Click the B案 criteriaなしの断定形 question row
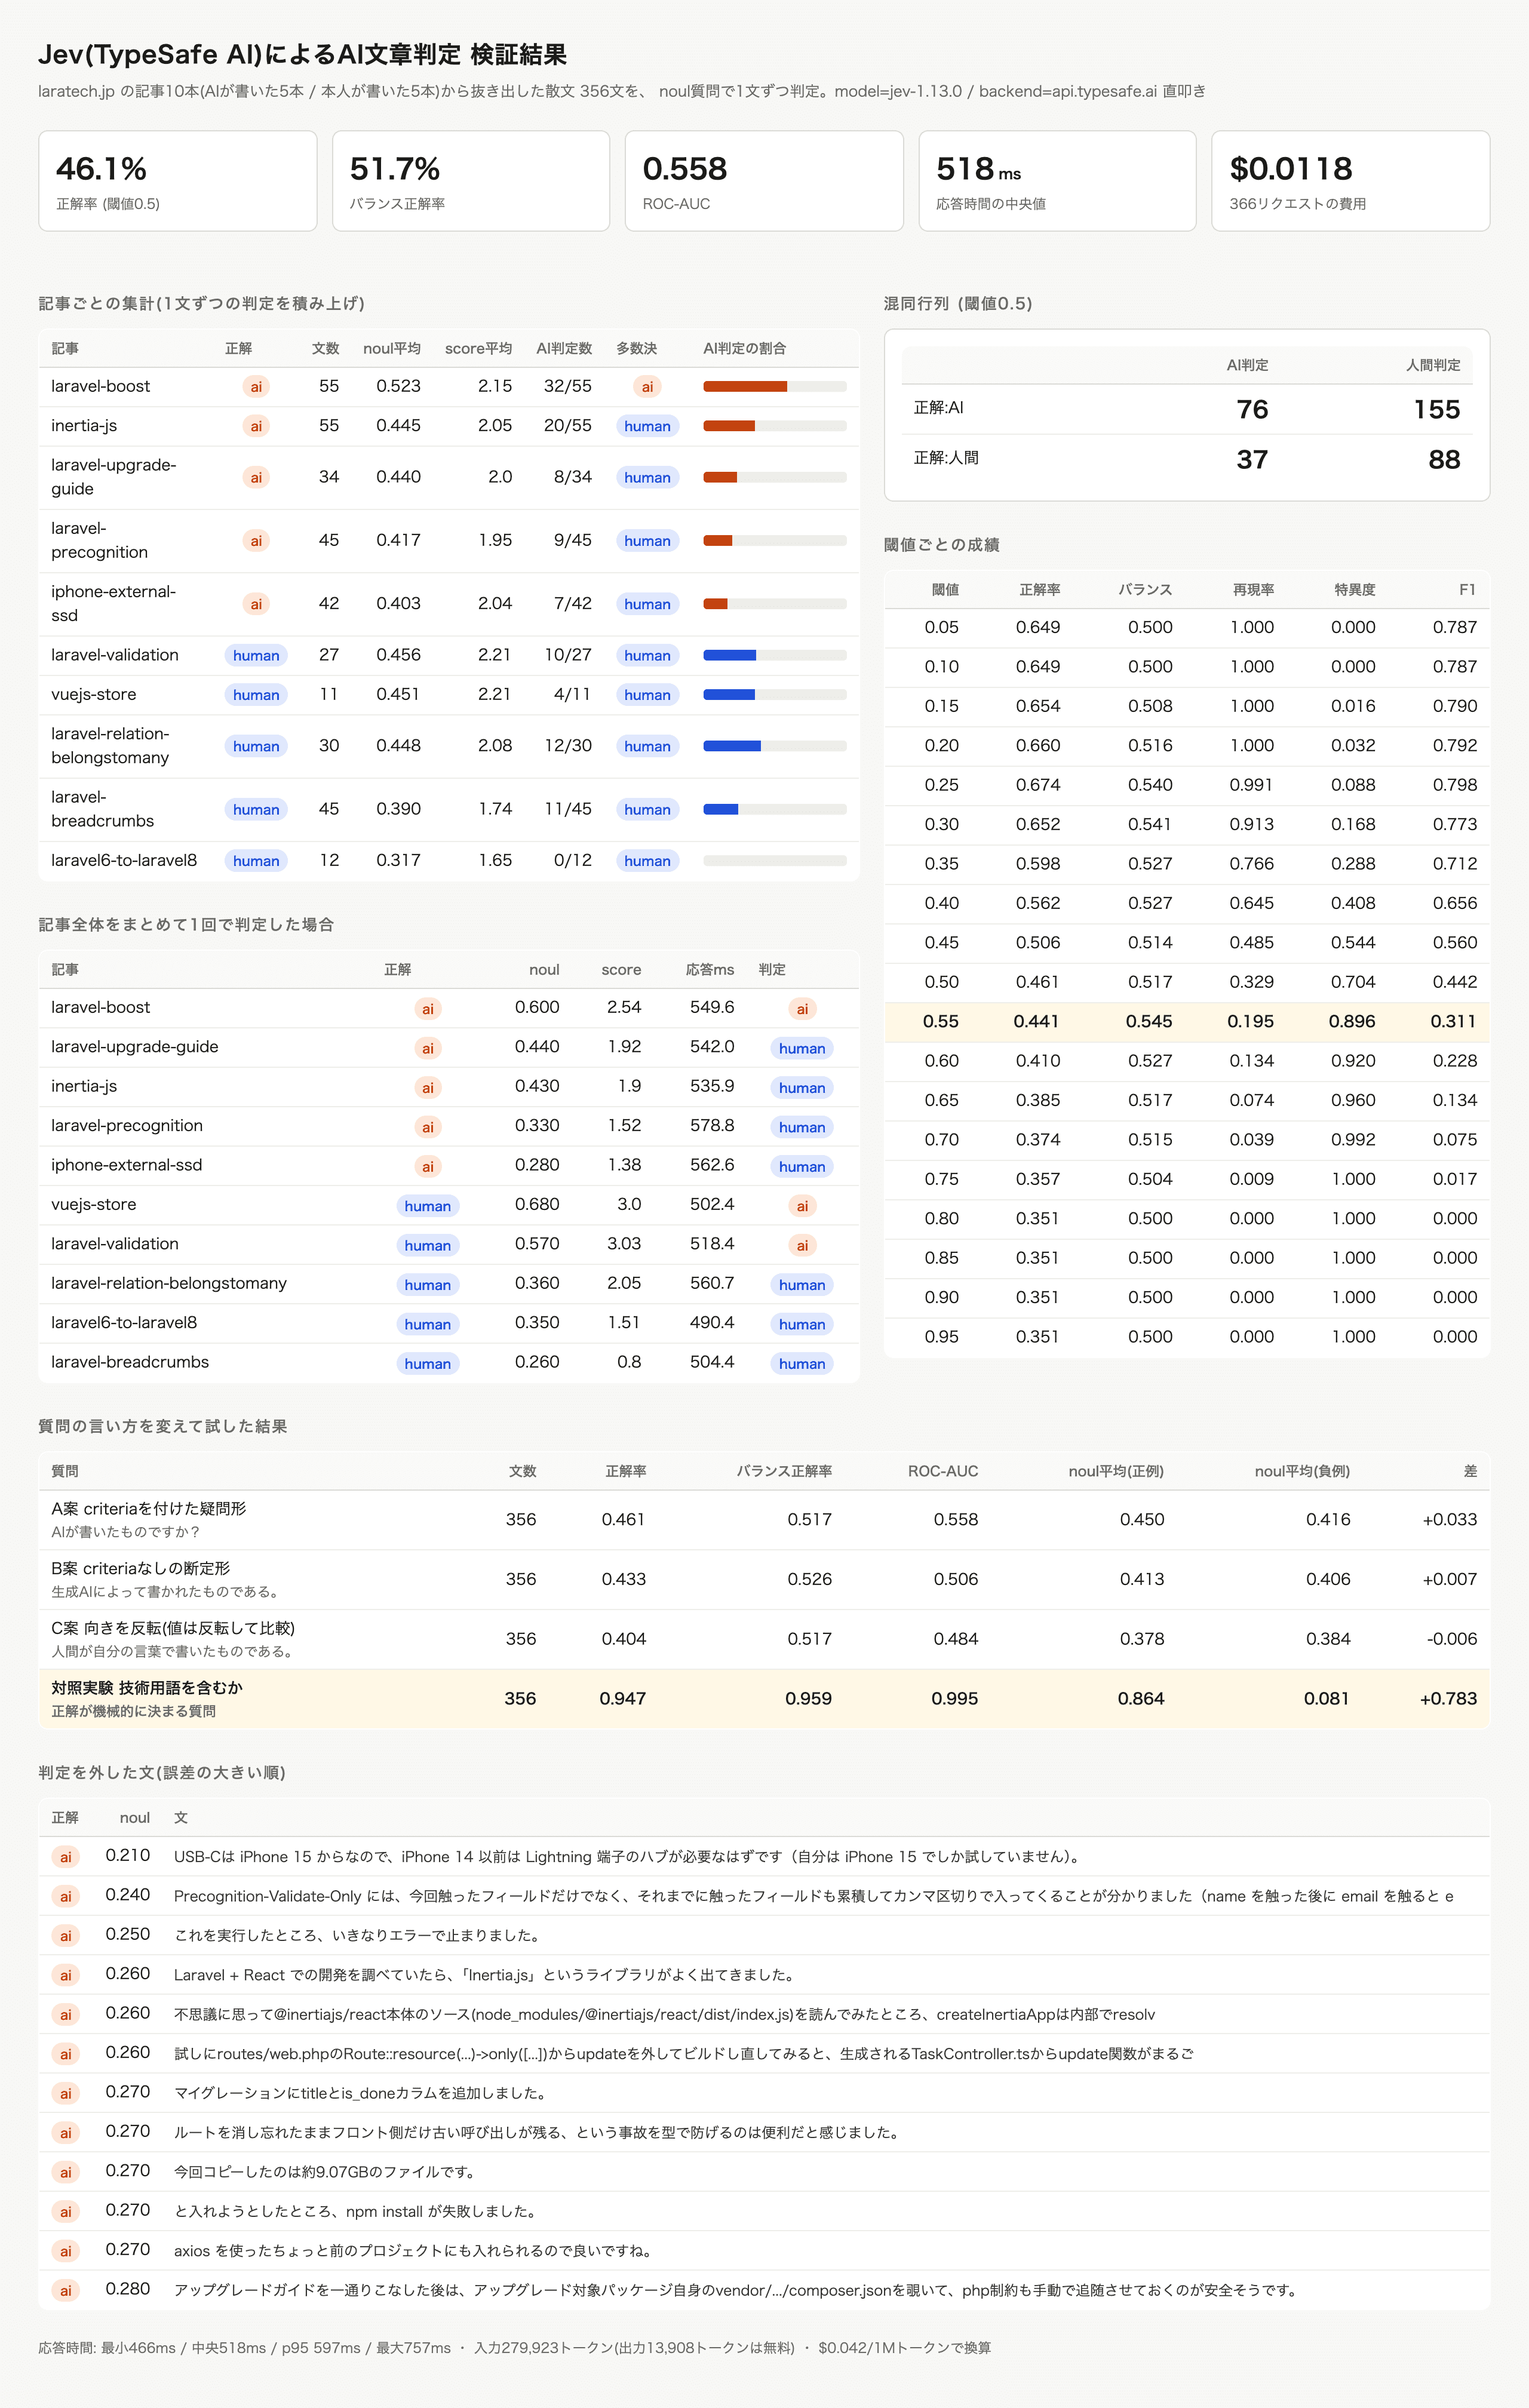The image size is (1529, 2408). coord(764,1580)
